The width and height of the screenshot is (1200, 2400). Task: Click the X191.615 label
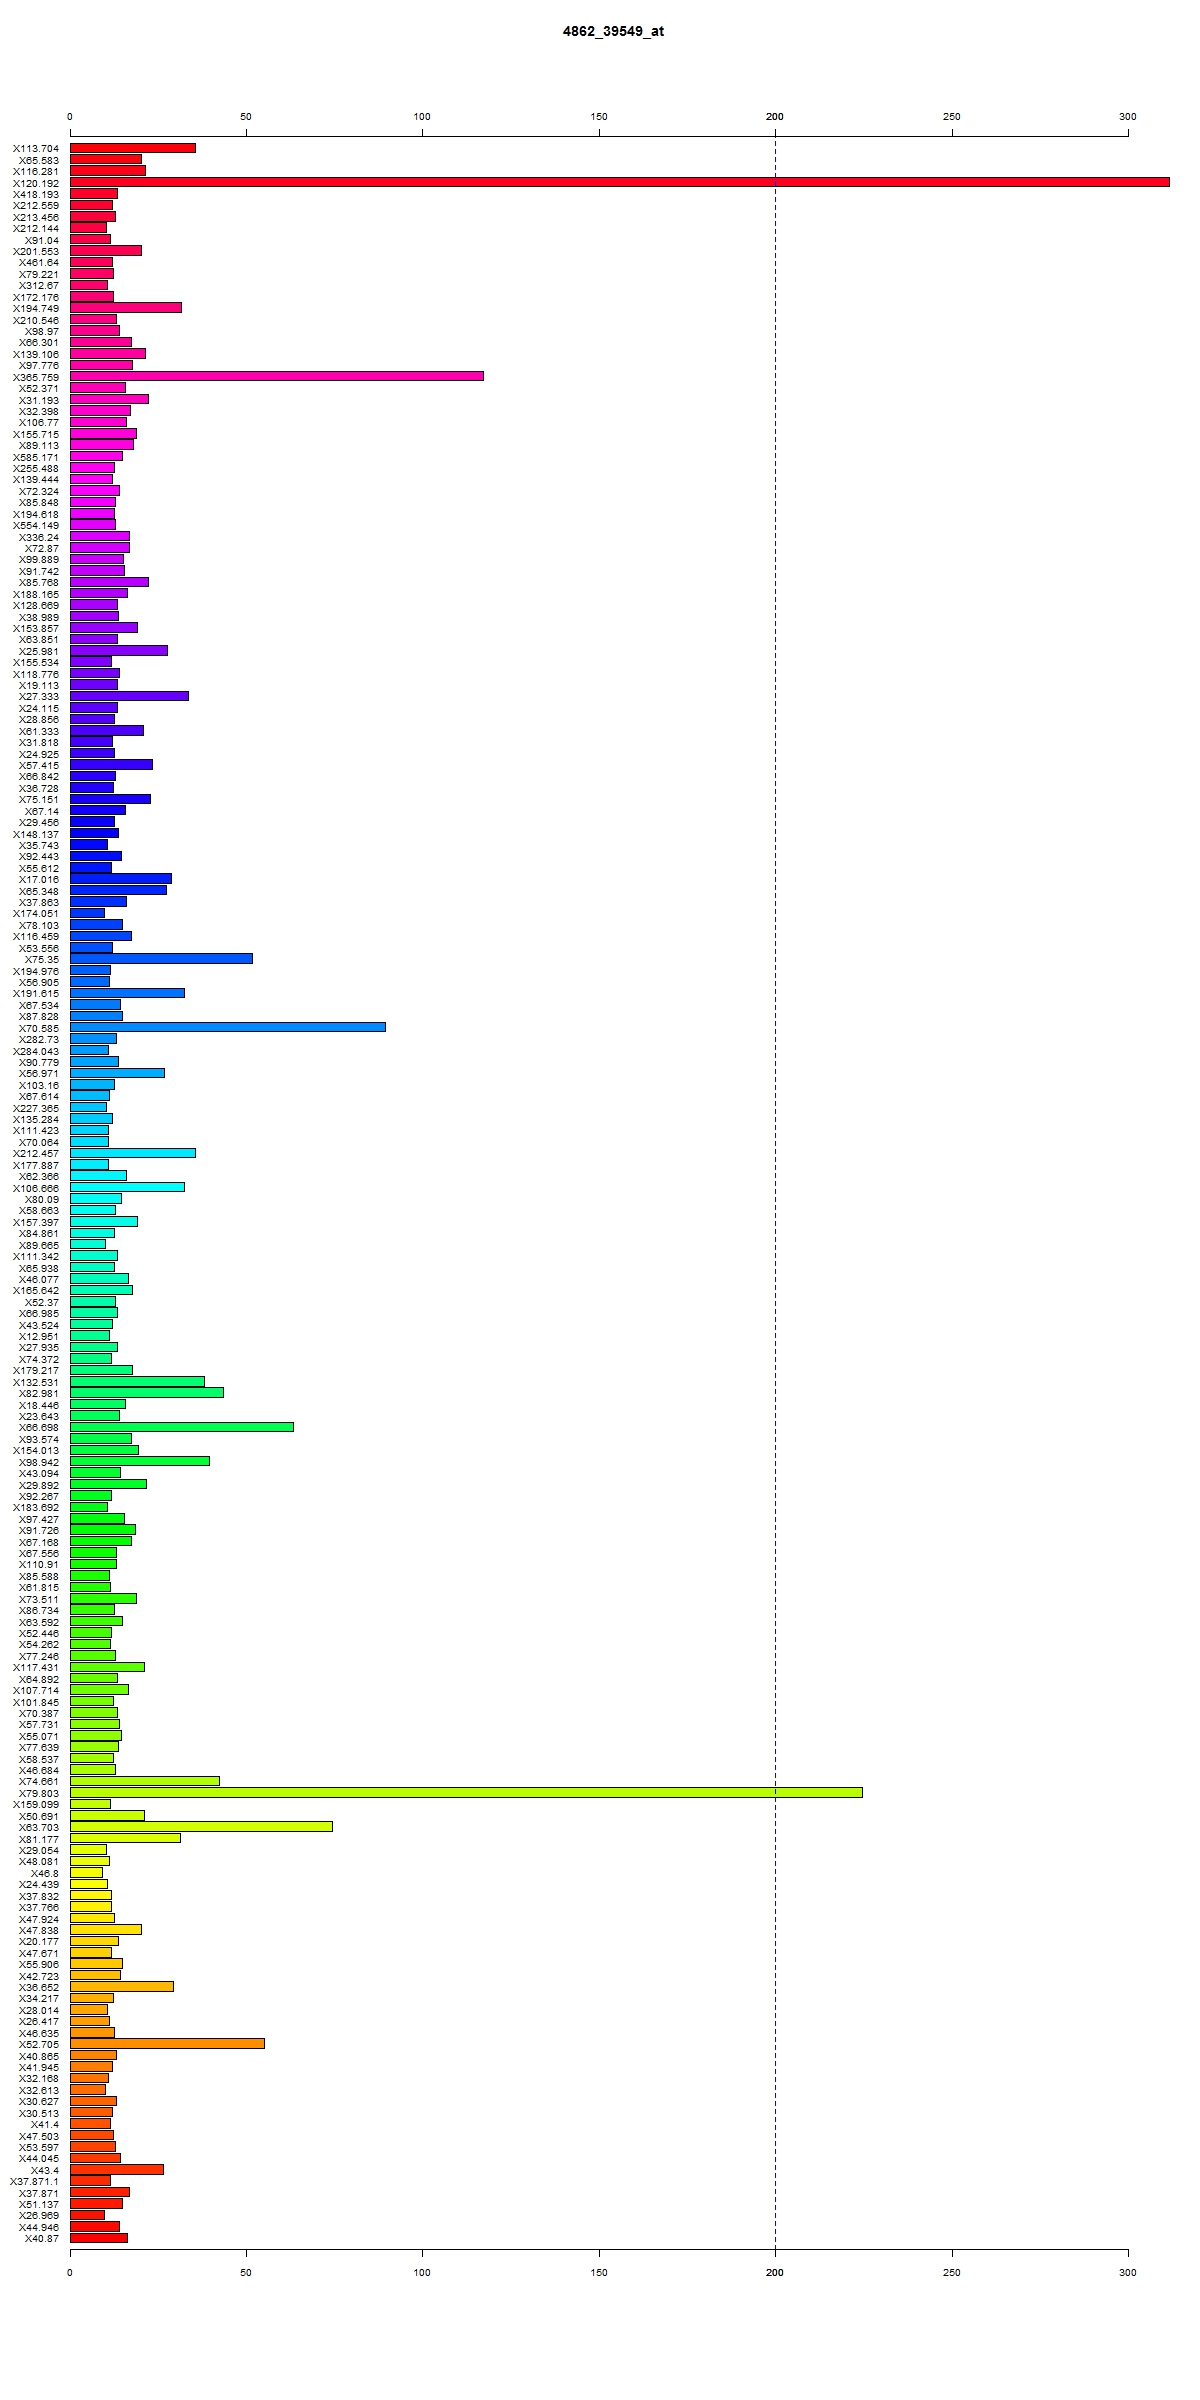[36, 993]
